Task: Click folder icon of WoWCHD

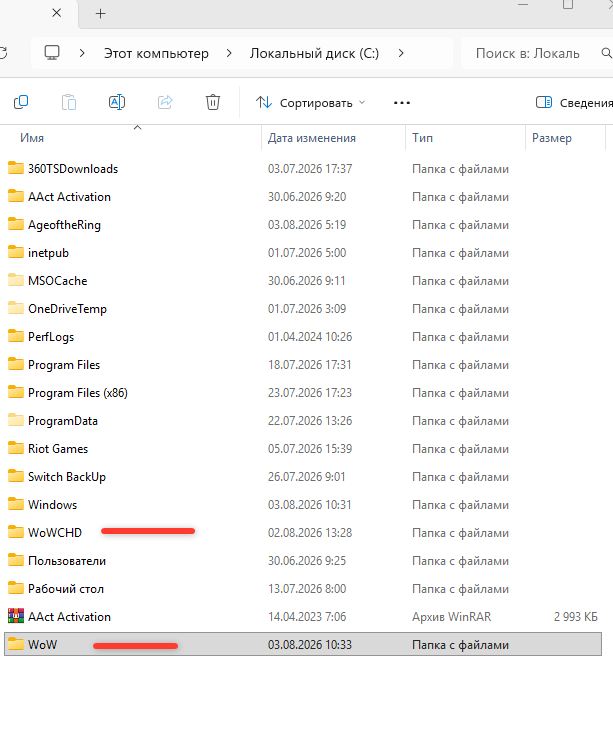Action: 16,532
